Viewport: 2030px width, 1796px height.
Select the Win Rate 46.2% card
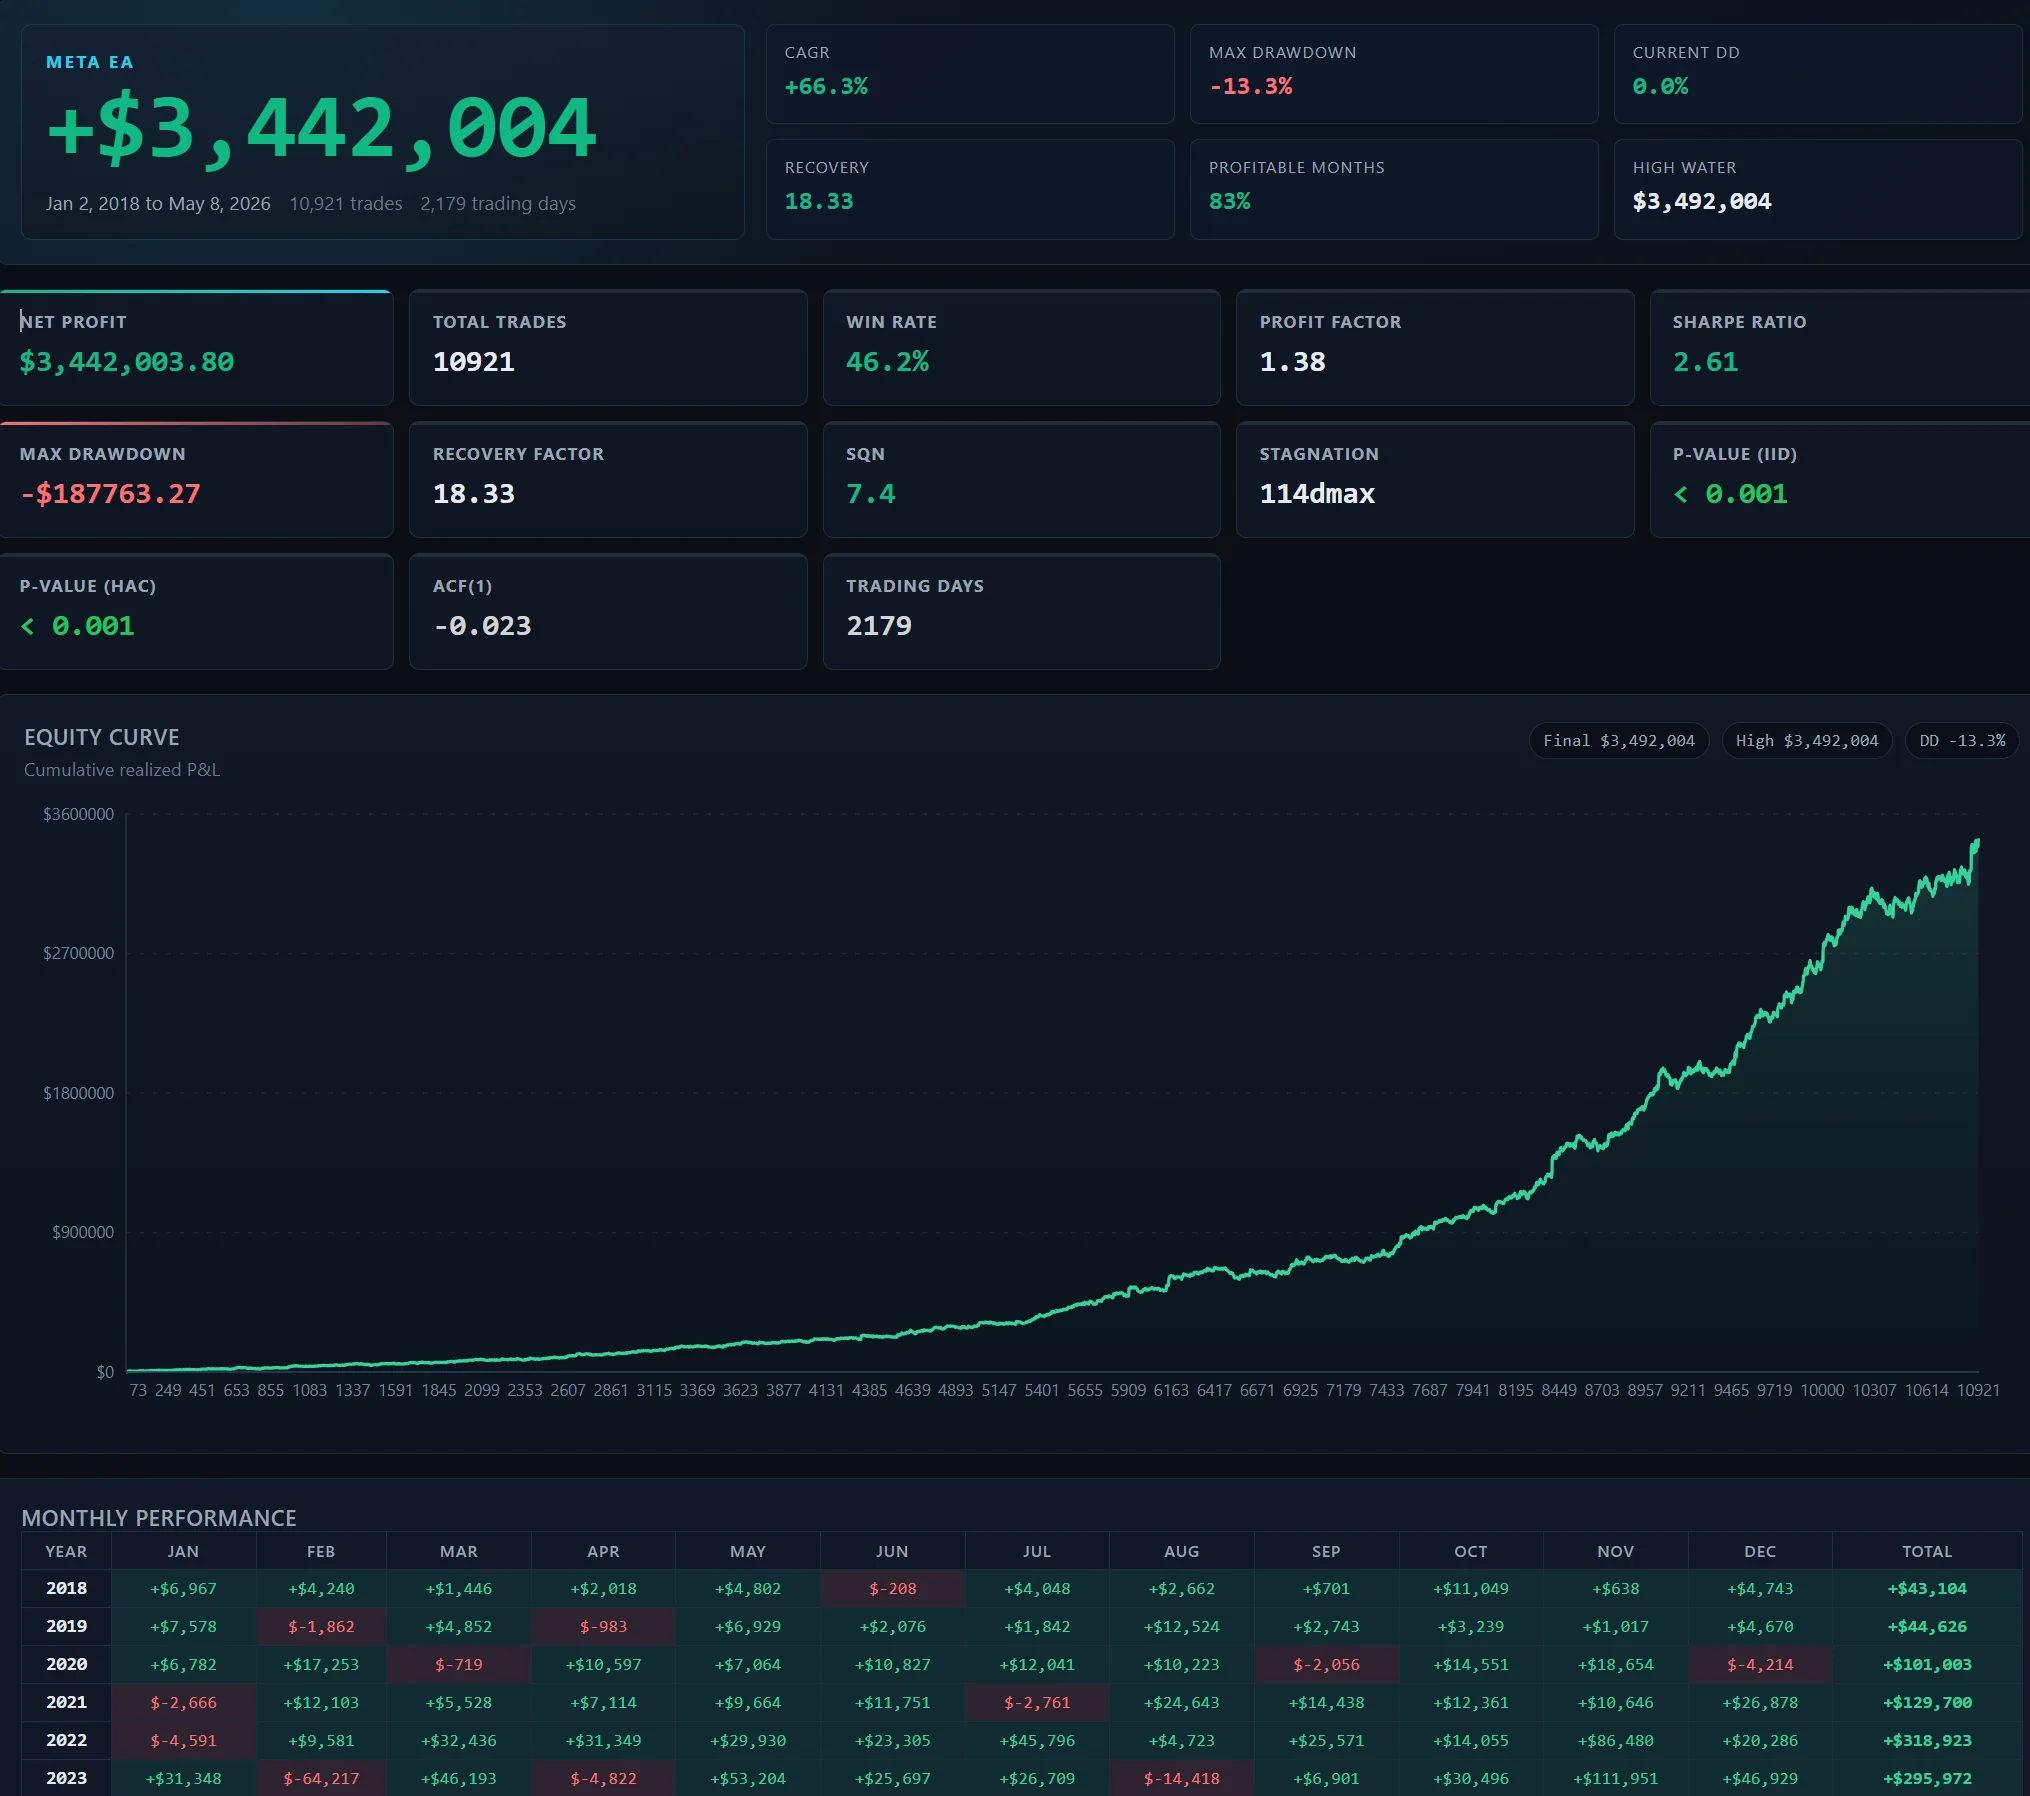pos(1021,347)
